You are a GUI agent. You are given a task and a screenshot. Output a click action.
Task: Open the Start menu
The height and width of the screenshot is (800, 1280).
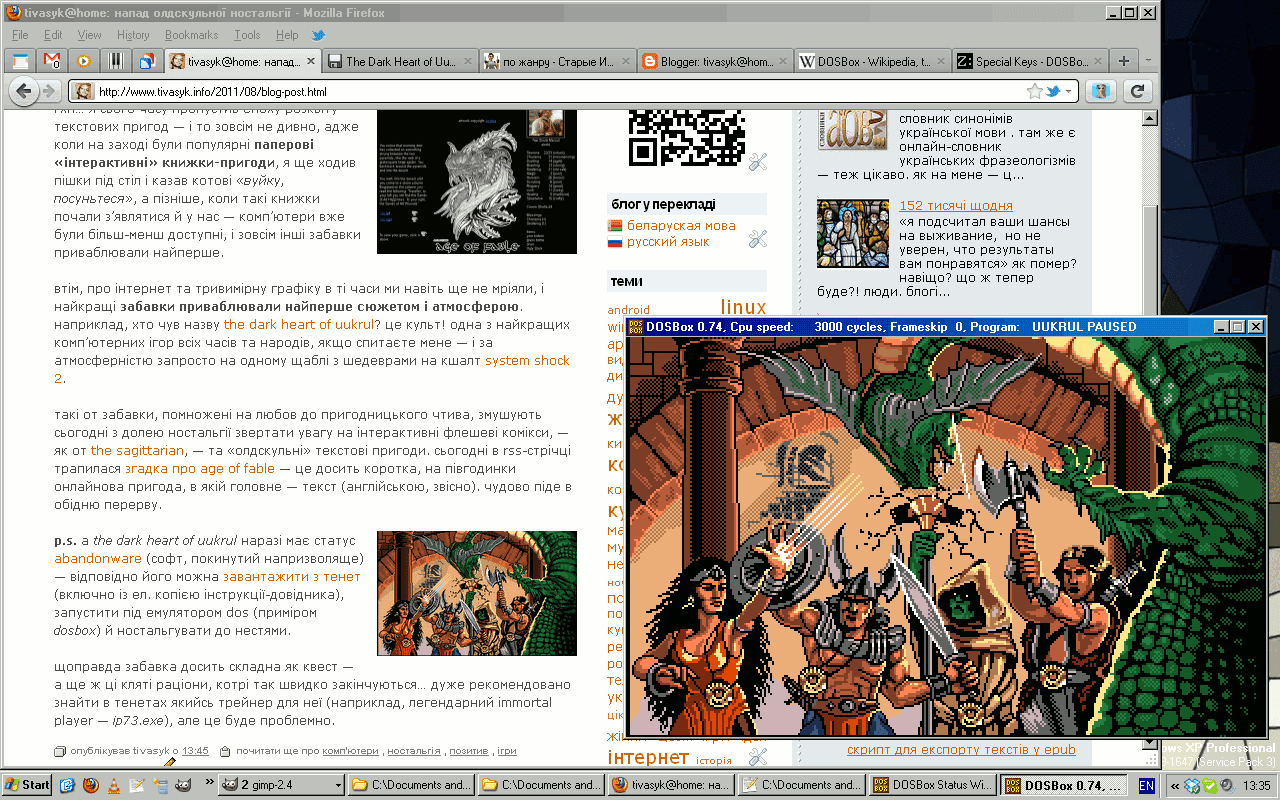click(x=27, y=785)
